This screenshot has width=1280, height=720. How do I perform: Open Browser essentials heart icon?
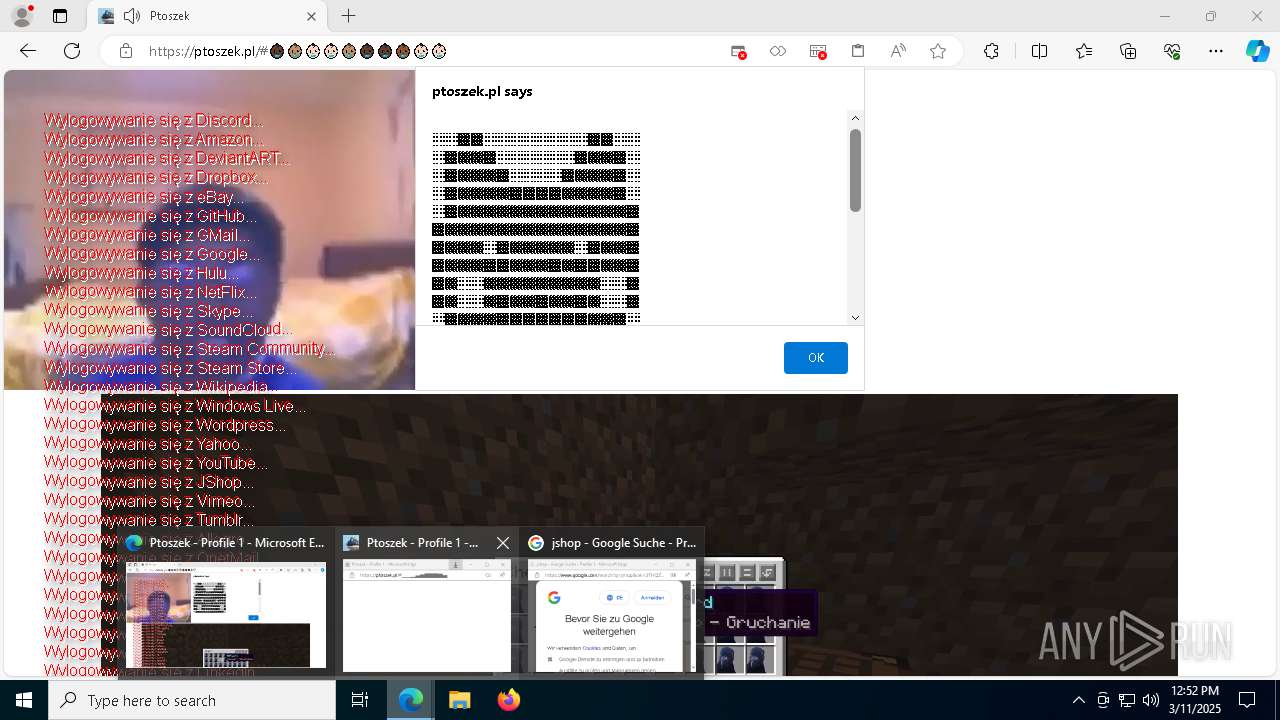point(1172,51)
